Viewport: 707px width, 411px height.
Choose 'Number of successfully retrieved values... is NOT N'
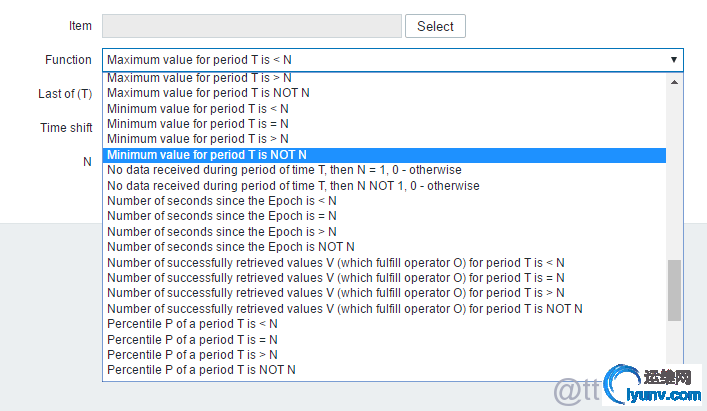point(344,308)
